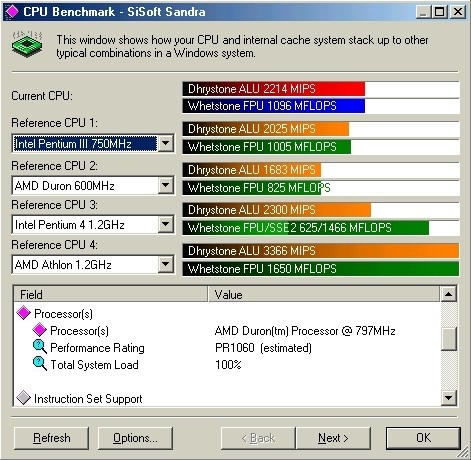Image resolution: width=471 pixels, height=460 pixels.
Task: Open the Reference CPU 2 dropdown arrow
Action: click(x=166, y=185)
